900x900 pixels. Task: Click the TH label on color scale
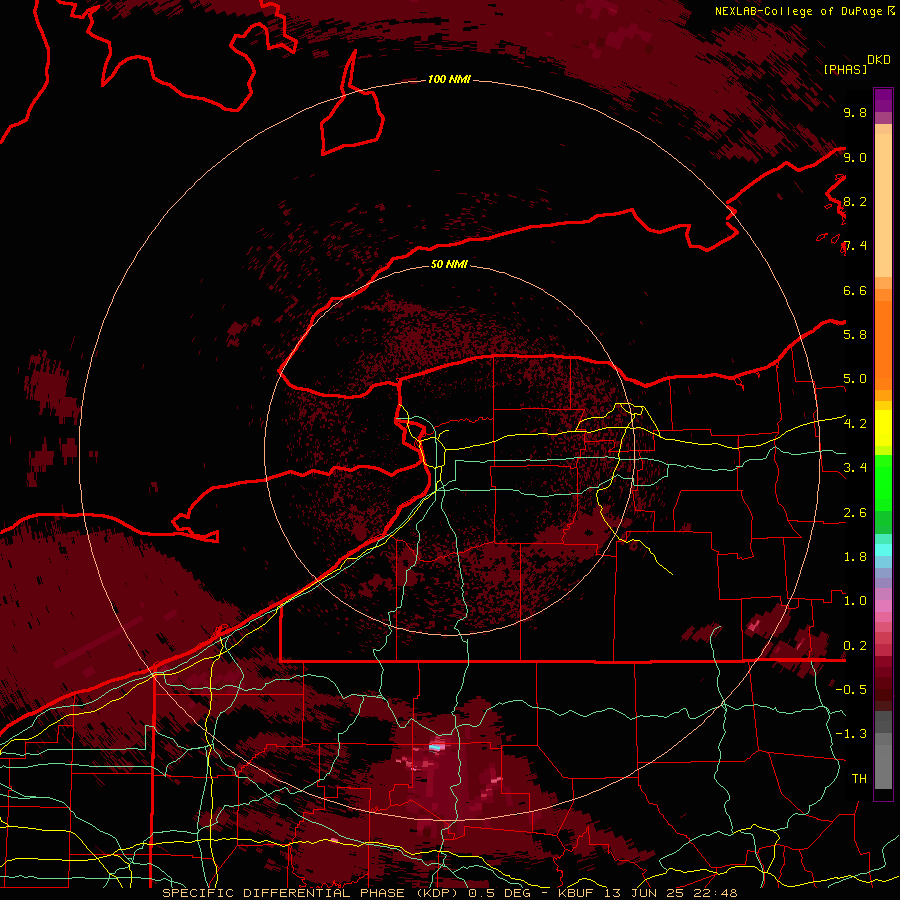859,779
